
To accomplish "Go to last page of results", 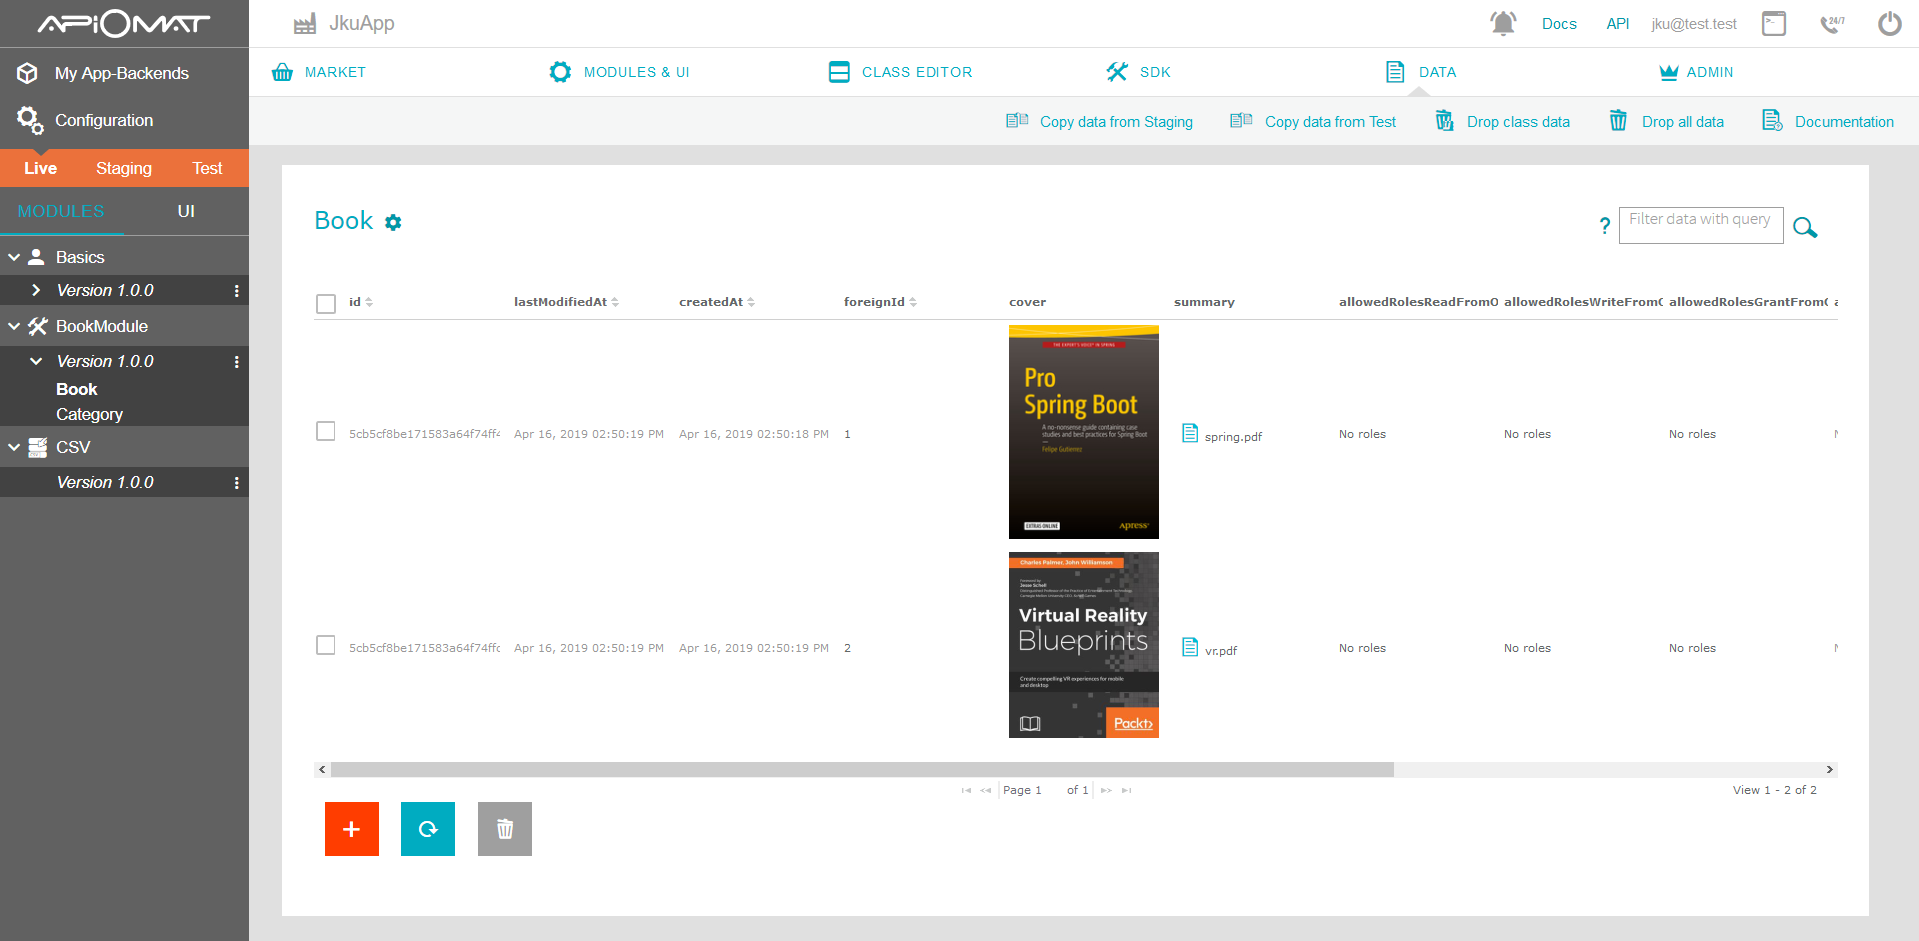I will [x=1126, y=790].
